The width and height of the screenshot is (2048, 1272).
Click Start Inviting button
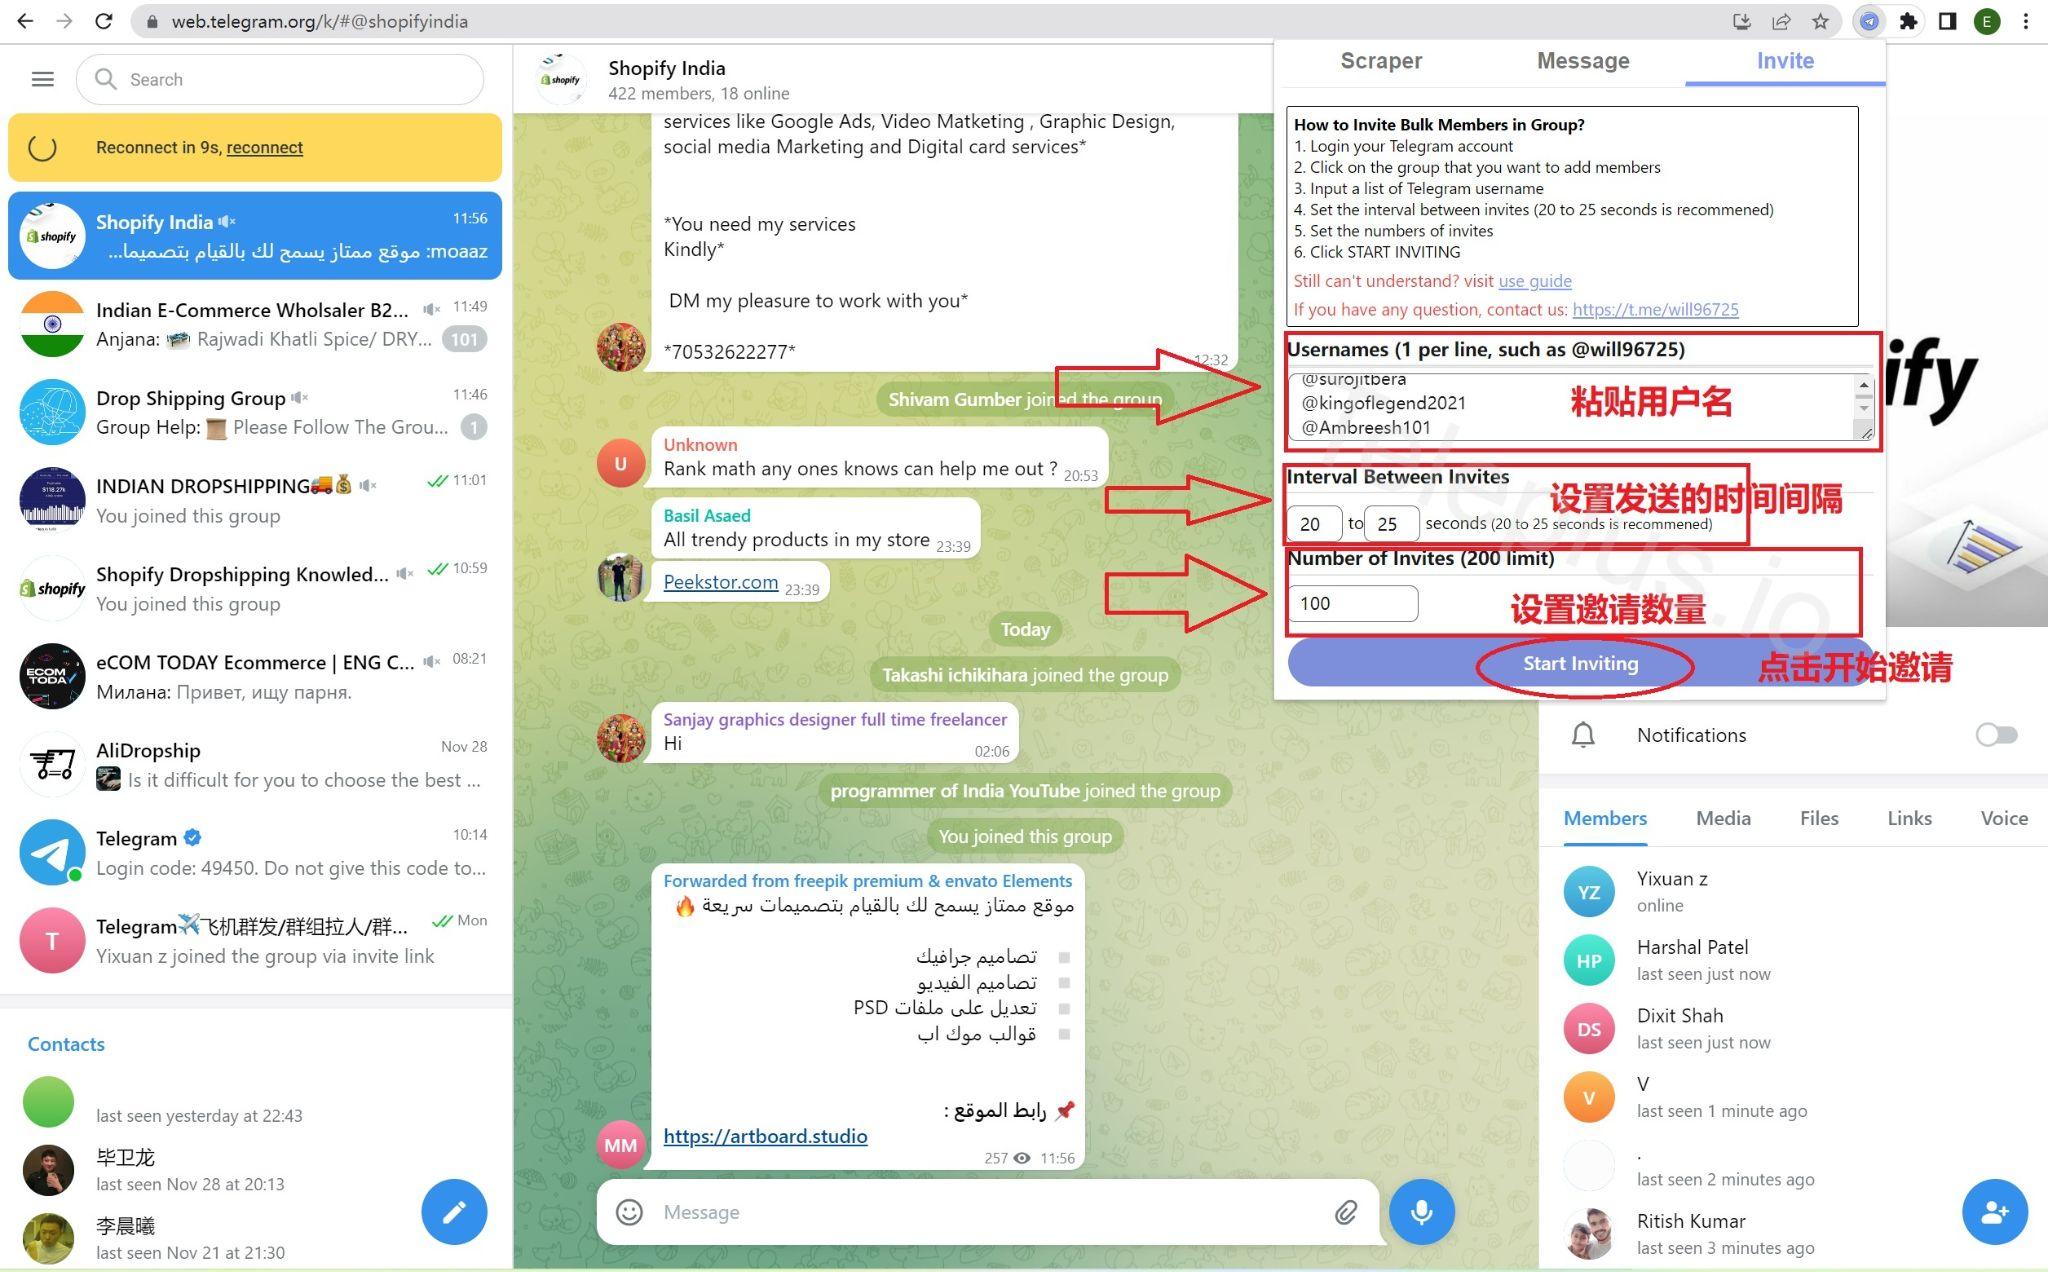click(1581, 662)
